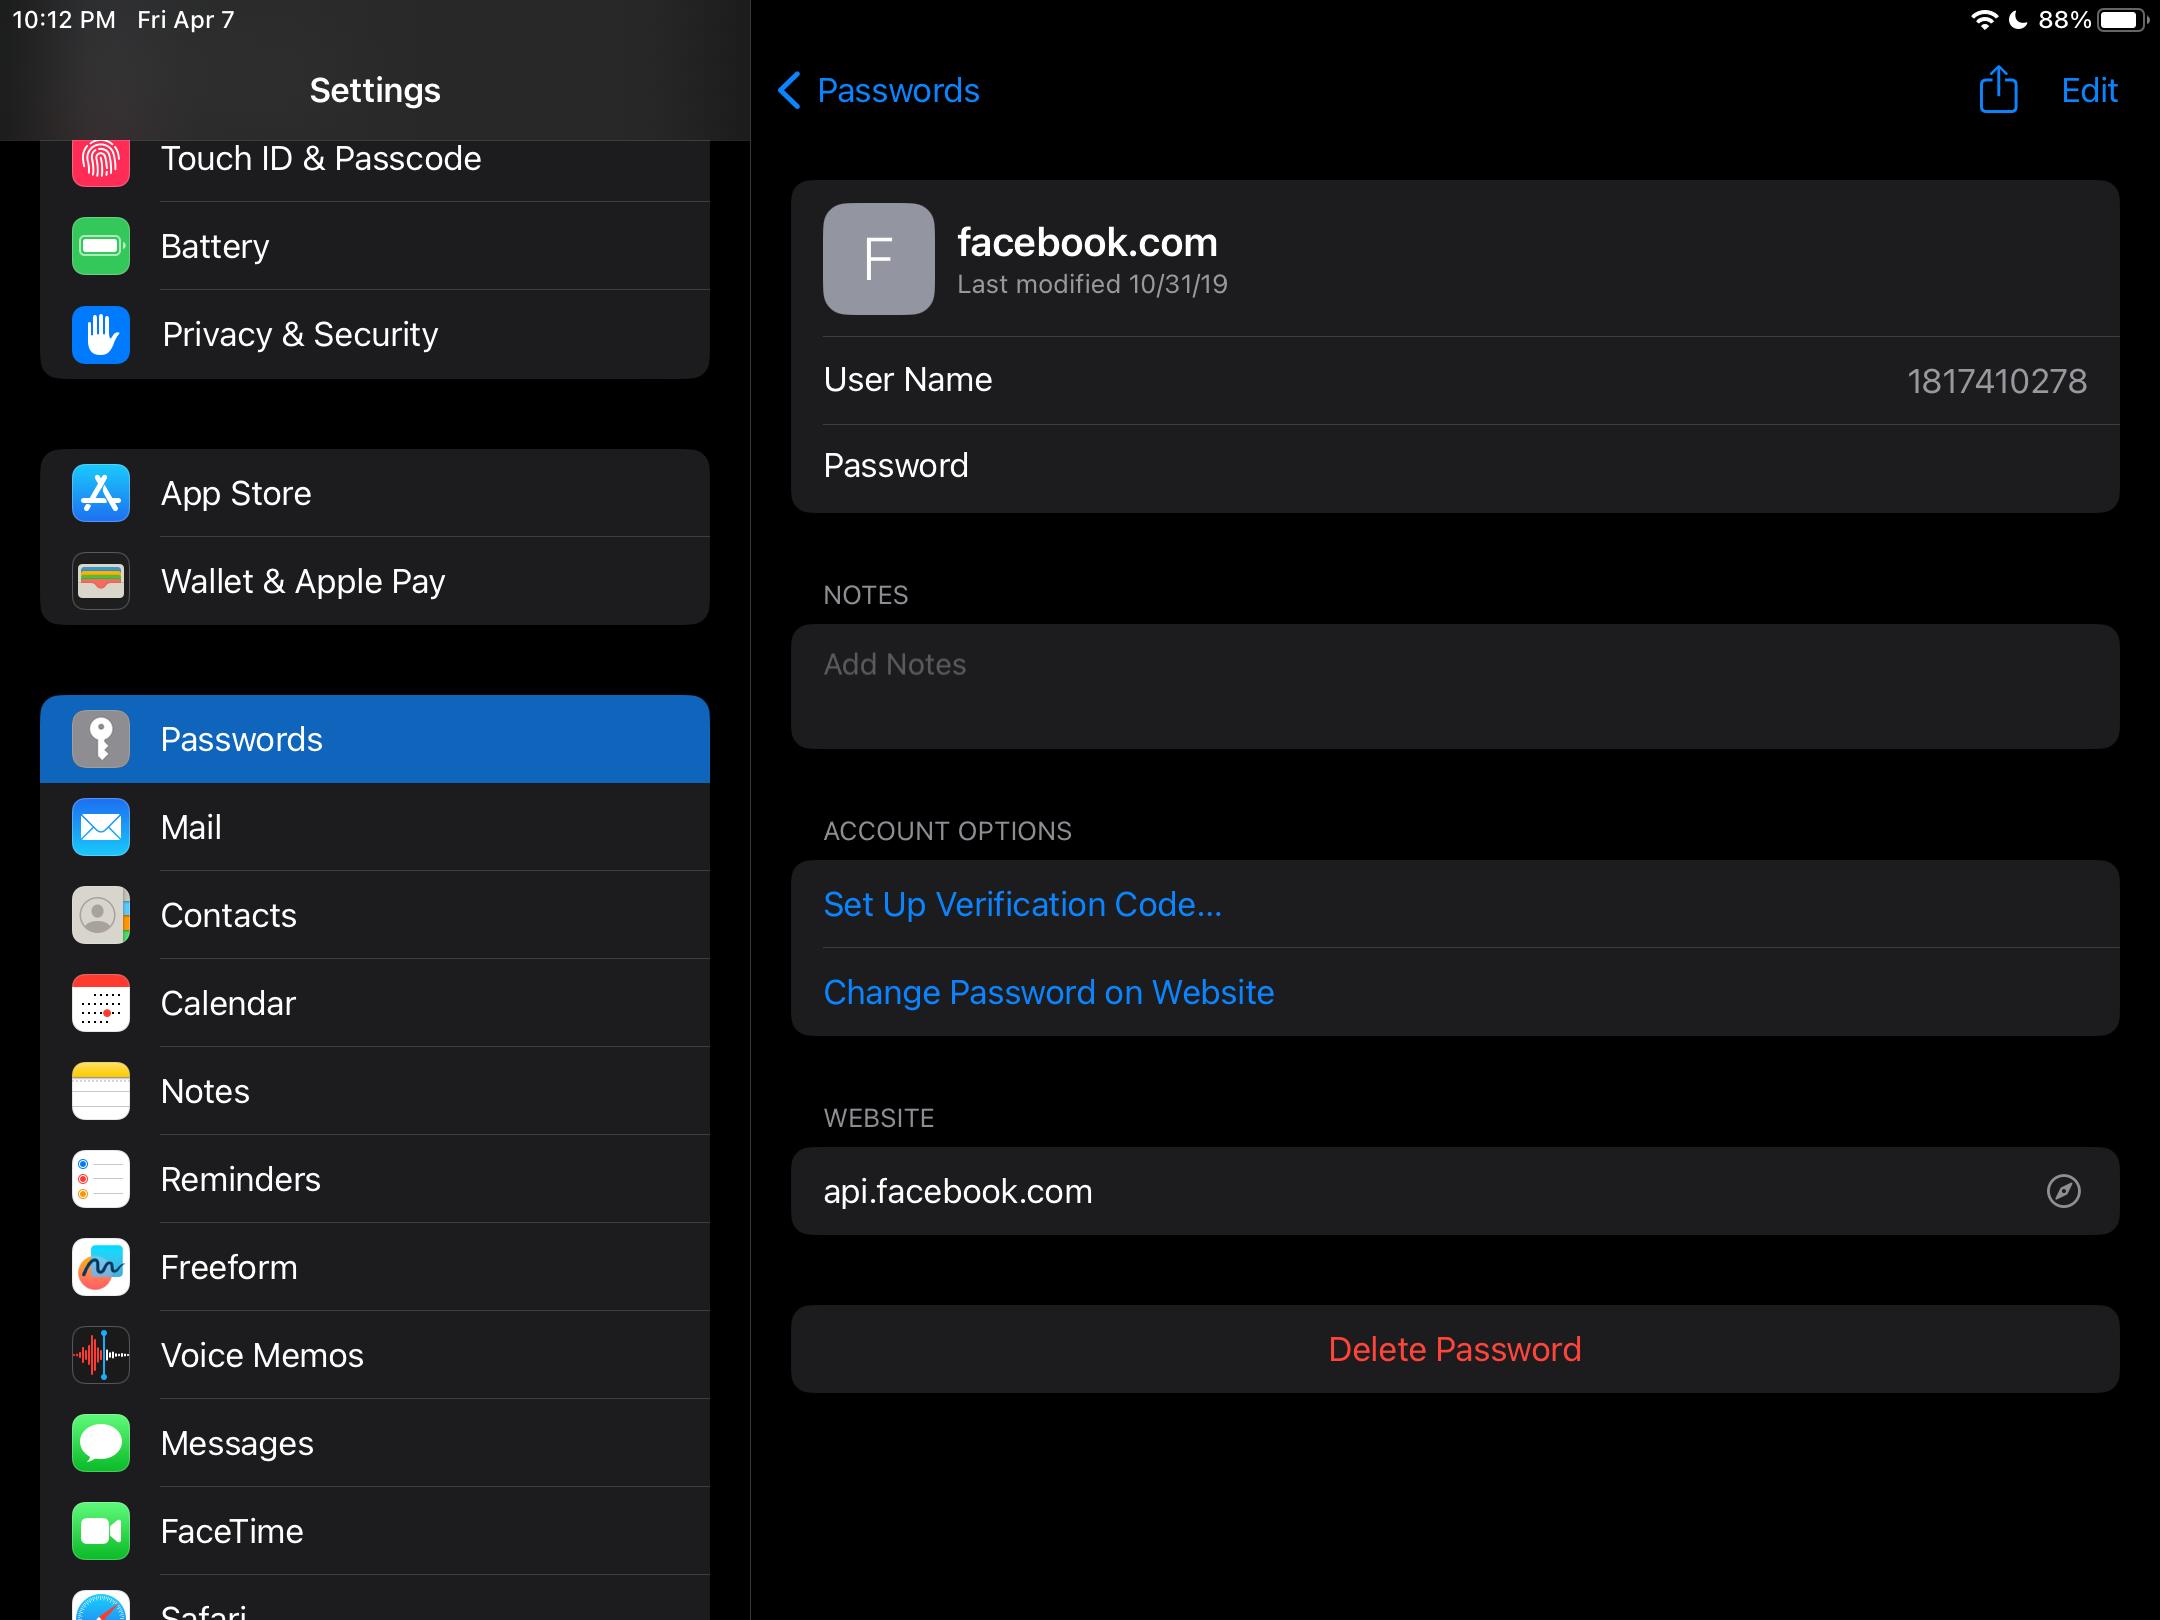Tap the Mail envelope icon

click(x=101, y=827)
